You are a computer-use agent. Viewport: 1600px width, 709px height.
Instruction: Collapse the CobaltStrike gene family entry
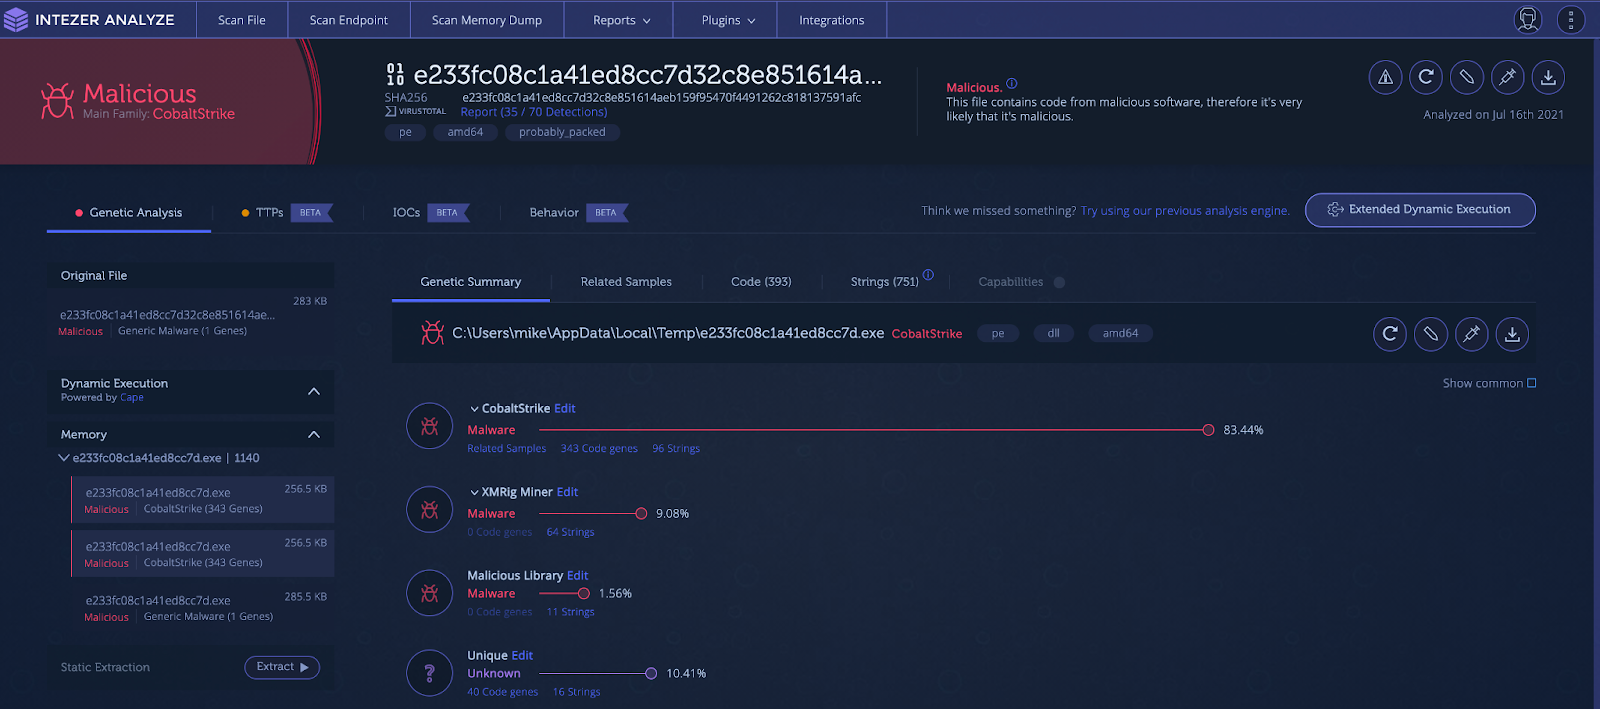click(x=474, y=409)
